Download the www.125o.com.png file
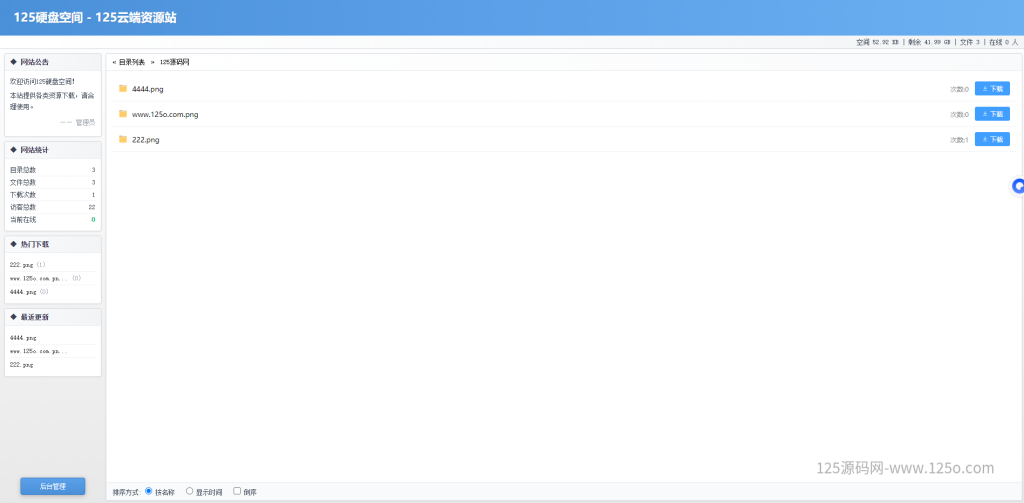The height and width of the screenshot is (503, 1024). pos(992,114)
